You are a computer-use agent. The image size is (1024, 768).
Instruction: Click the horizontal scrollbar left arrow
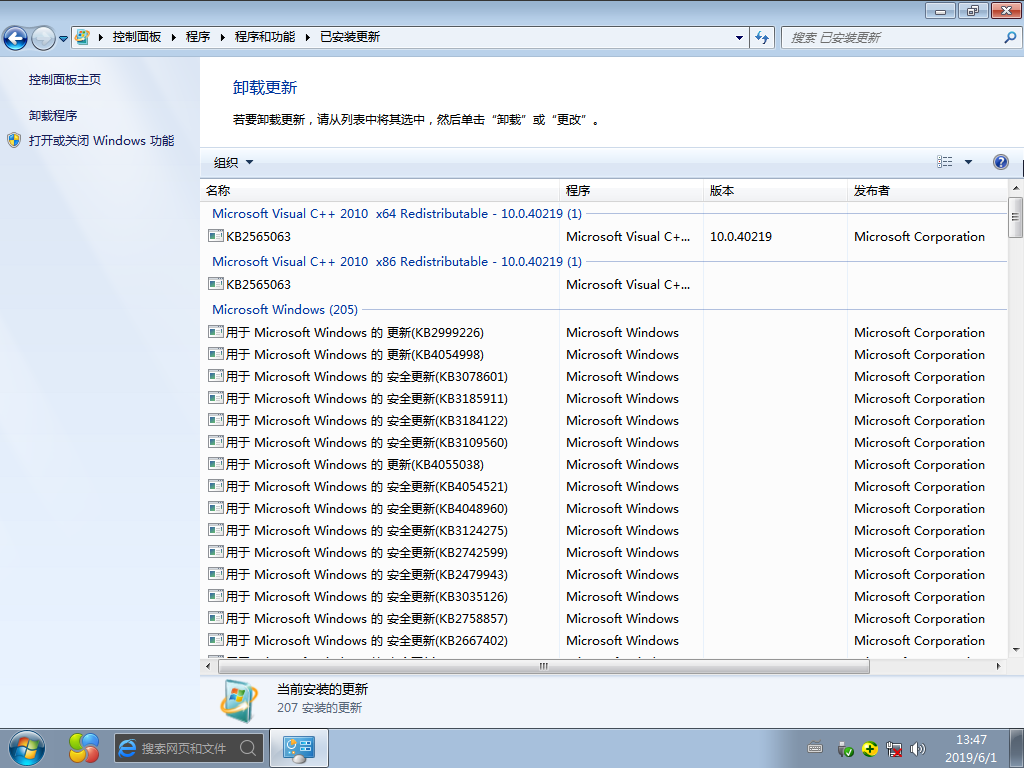click(x=208, y=666)
